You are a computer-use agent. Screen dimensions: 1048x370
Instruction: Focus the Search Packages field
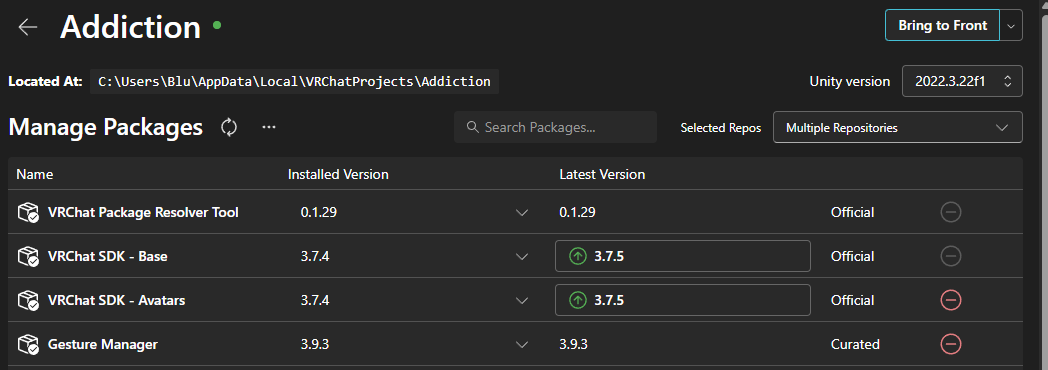tap(555, 127)
